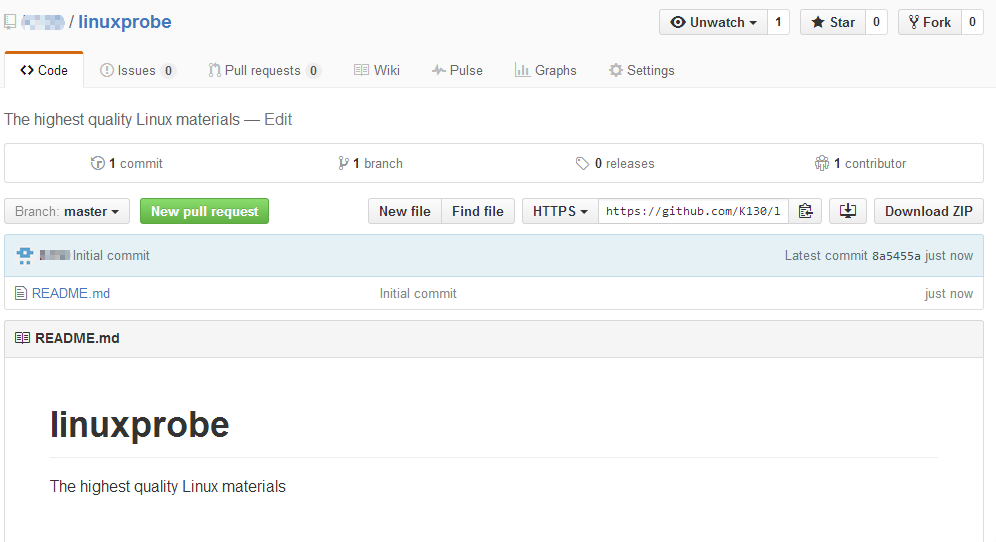
Task: View the 0 releases link
Action: click(615, 163)
